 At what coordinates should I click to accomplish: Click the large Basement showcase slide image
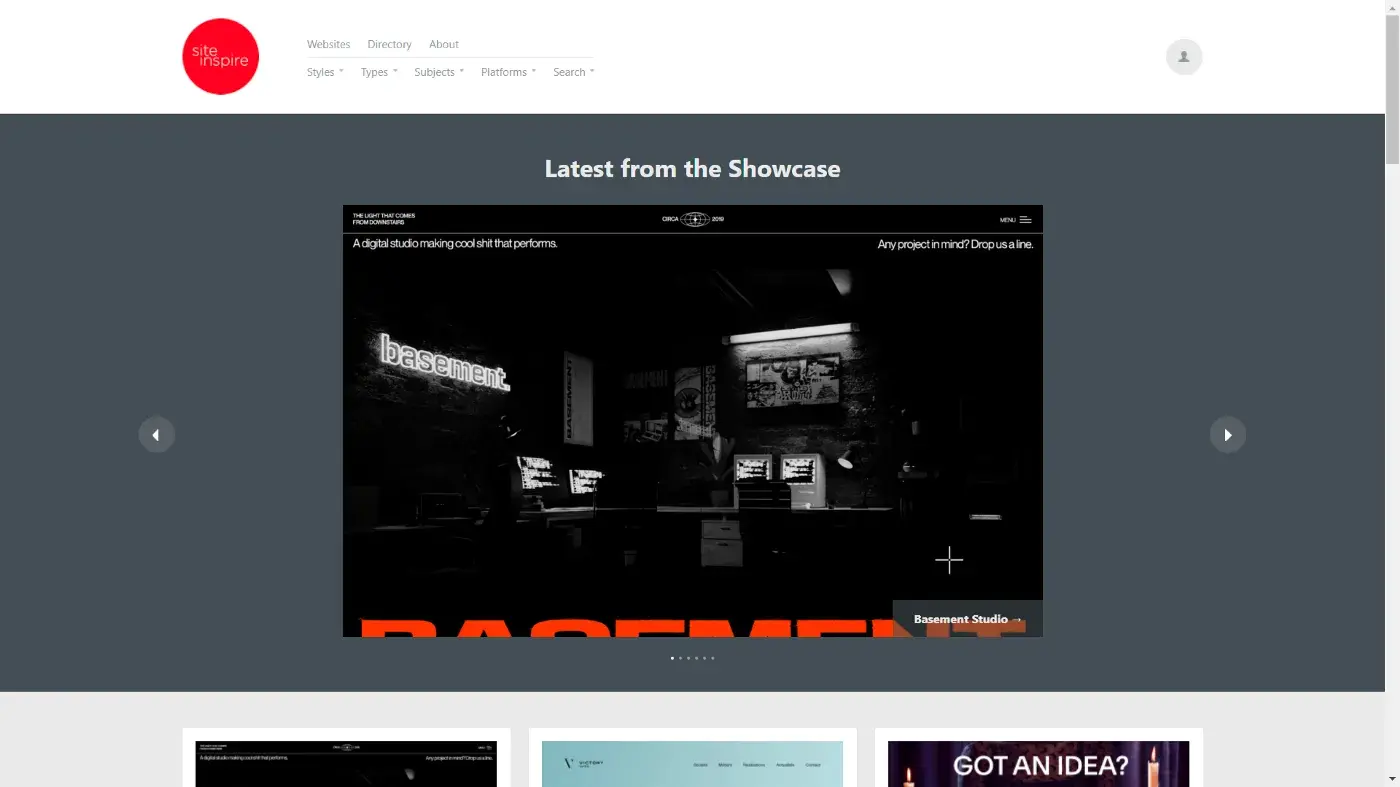[693, 421]
